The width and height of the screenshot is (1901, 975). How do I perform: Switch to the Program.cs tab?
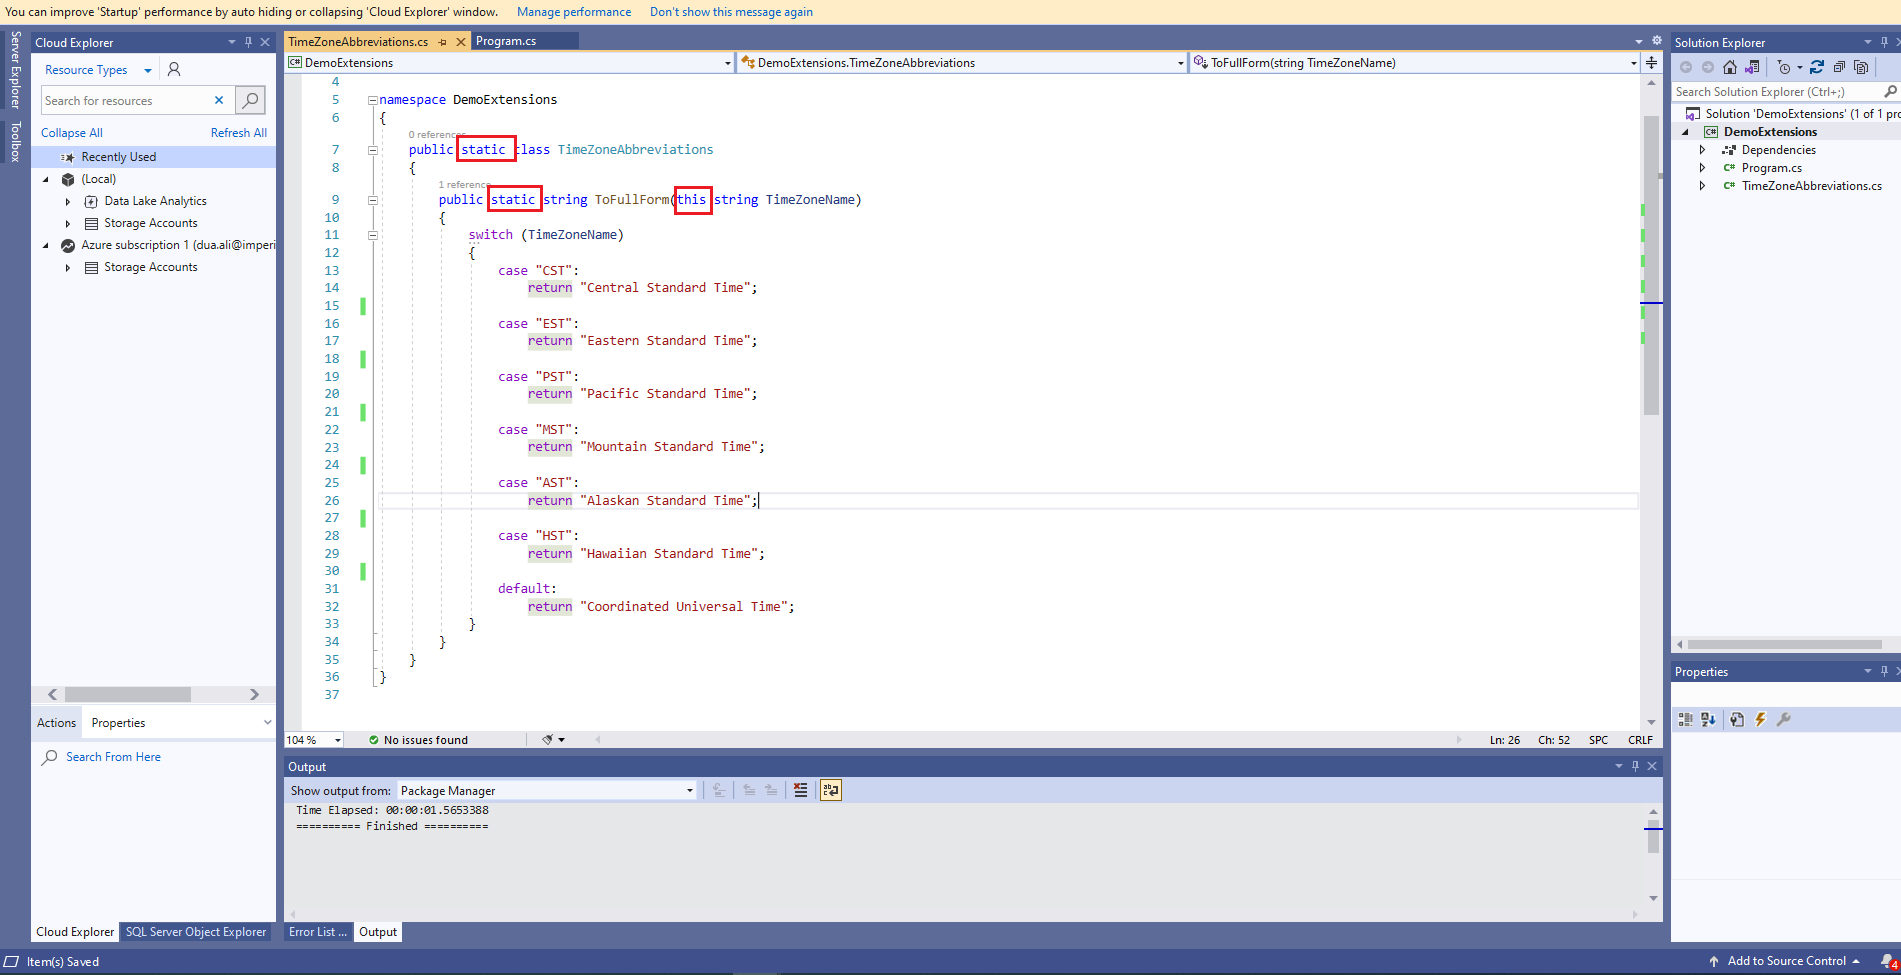tap(507, 41)
